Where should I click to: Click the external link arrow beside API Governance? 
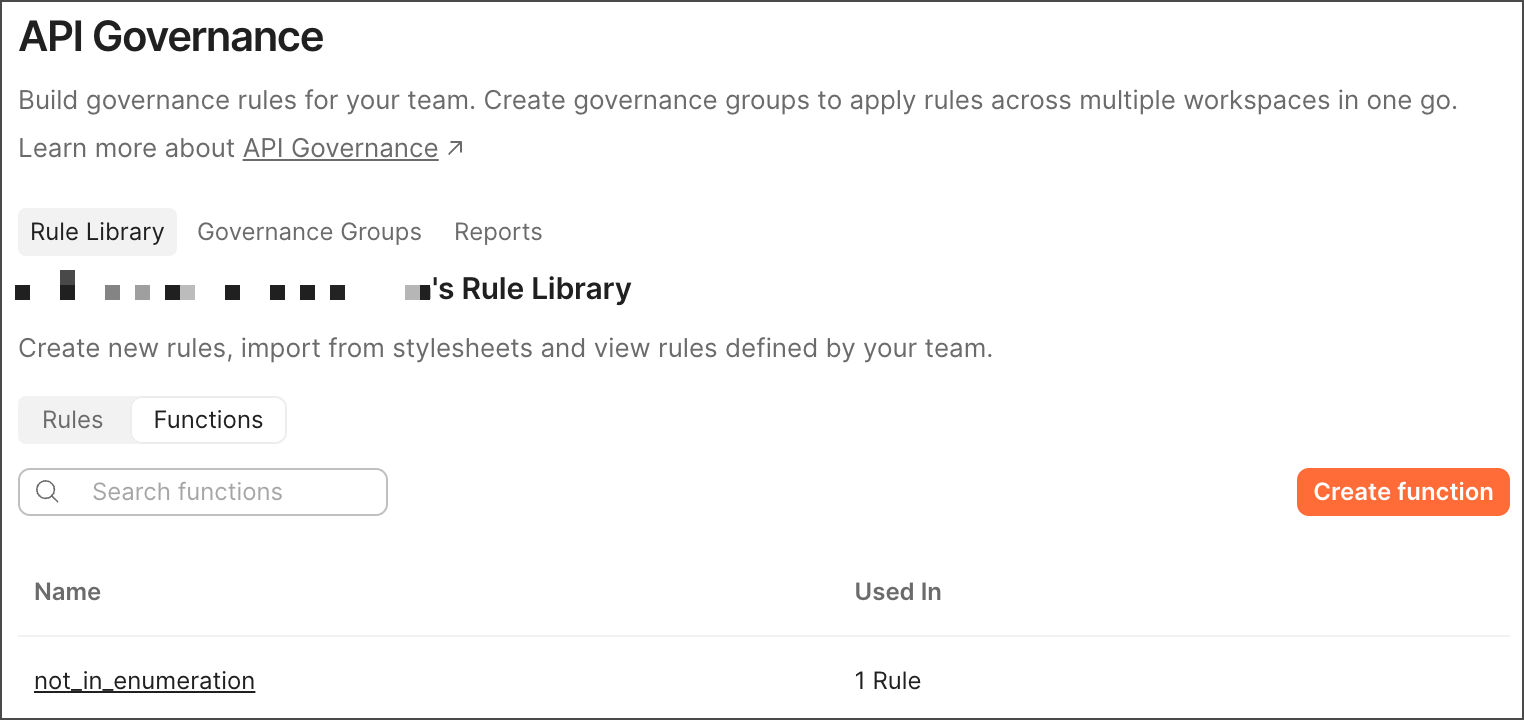coord(456,146)
